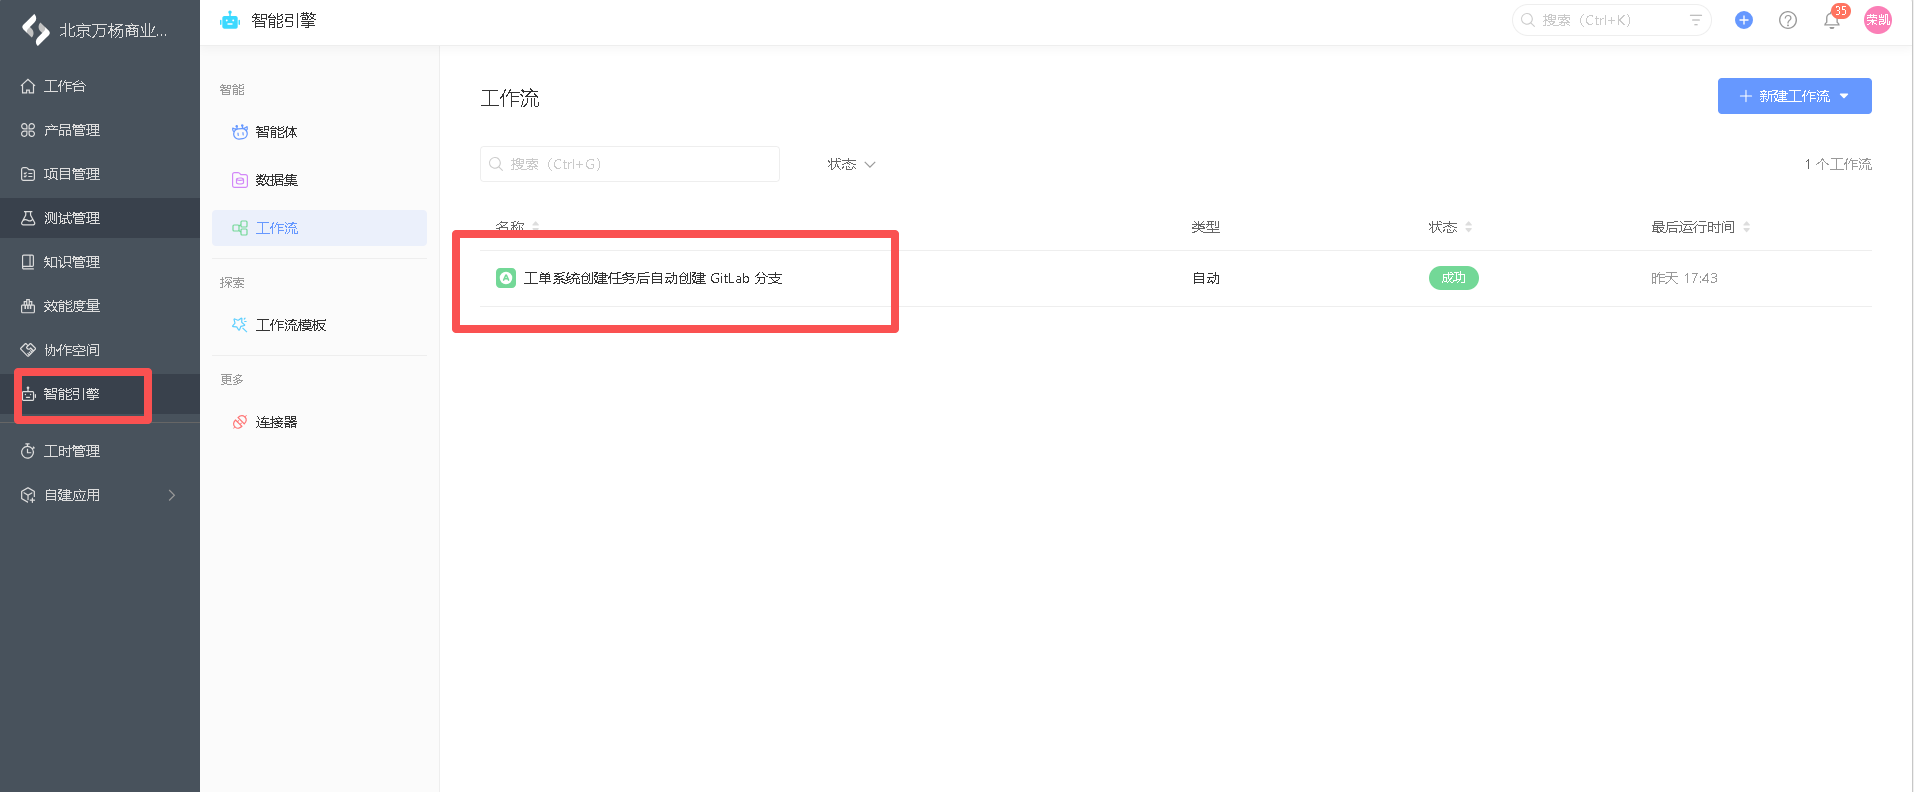Image resolution: width=1914 pixels, height=792 pixels.
Task: Click the 工作台 home icon
Action: pos(28,86)
